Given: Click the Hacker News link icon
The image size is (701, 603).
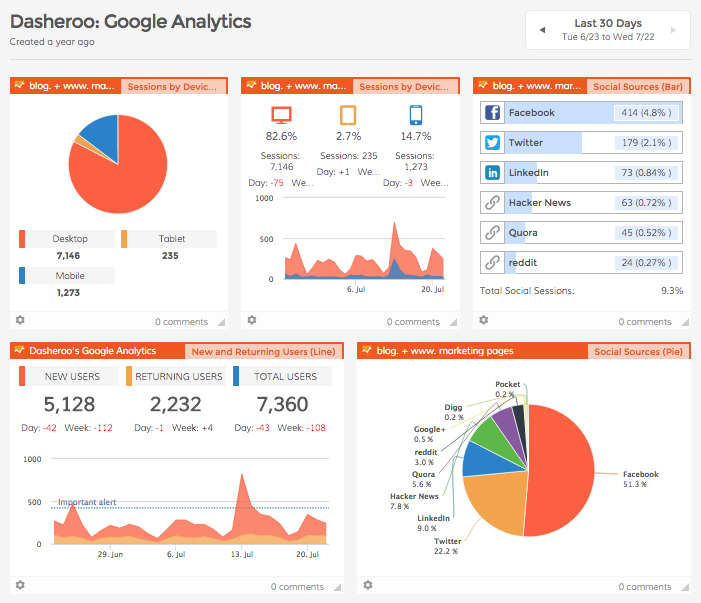Looking at the screenshot, I should (493, 203).
